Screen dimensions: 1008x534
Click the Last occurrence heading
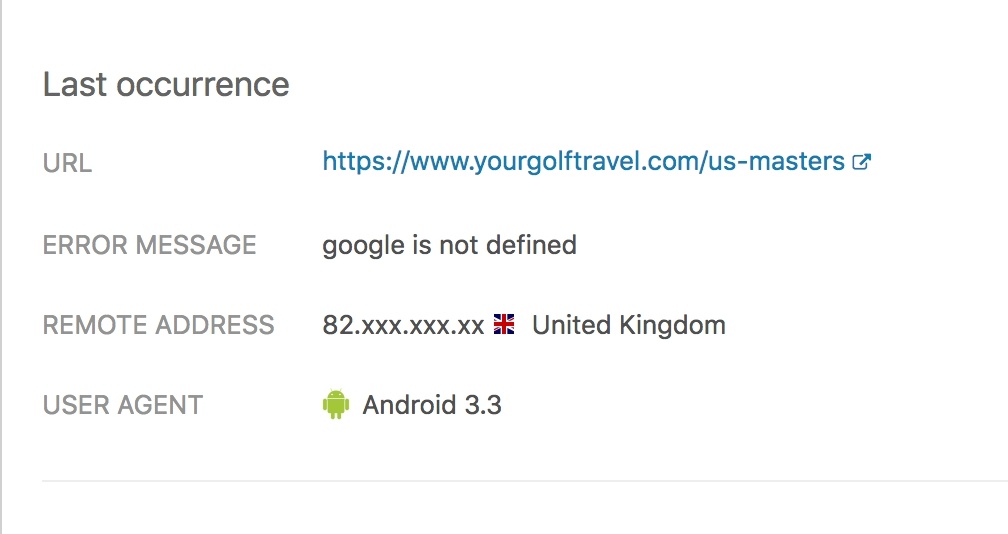pyautogui.click(x=166, y=85)
